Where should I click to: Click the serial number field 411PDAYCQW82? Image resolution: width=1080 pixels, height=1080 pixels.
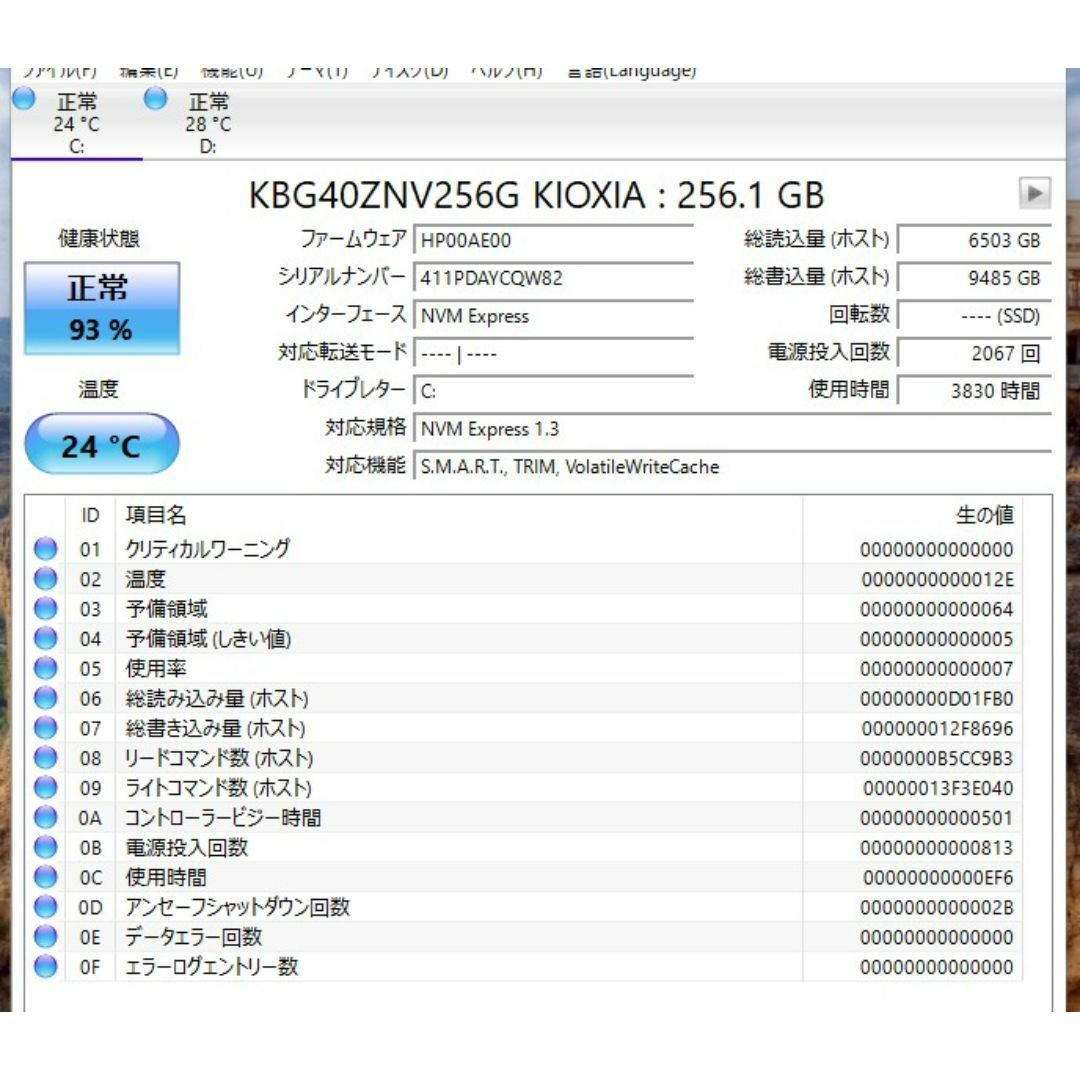click(554, 278)
